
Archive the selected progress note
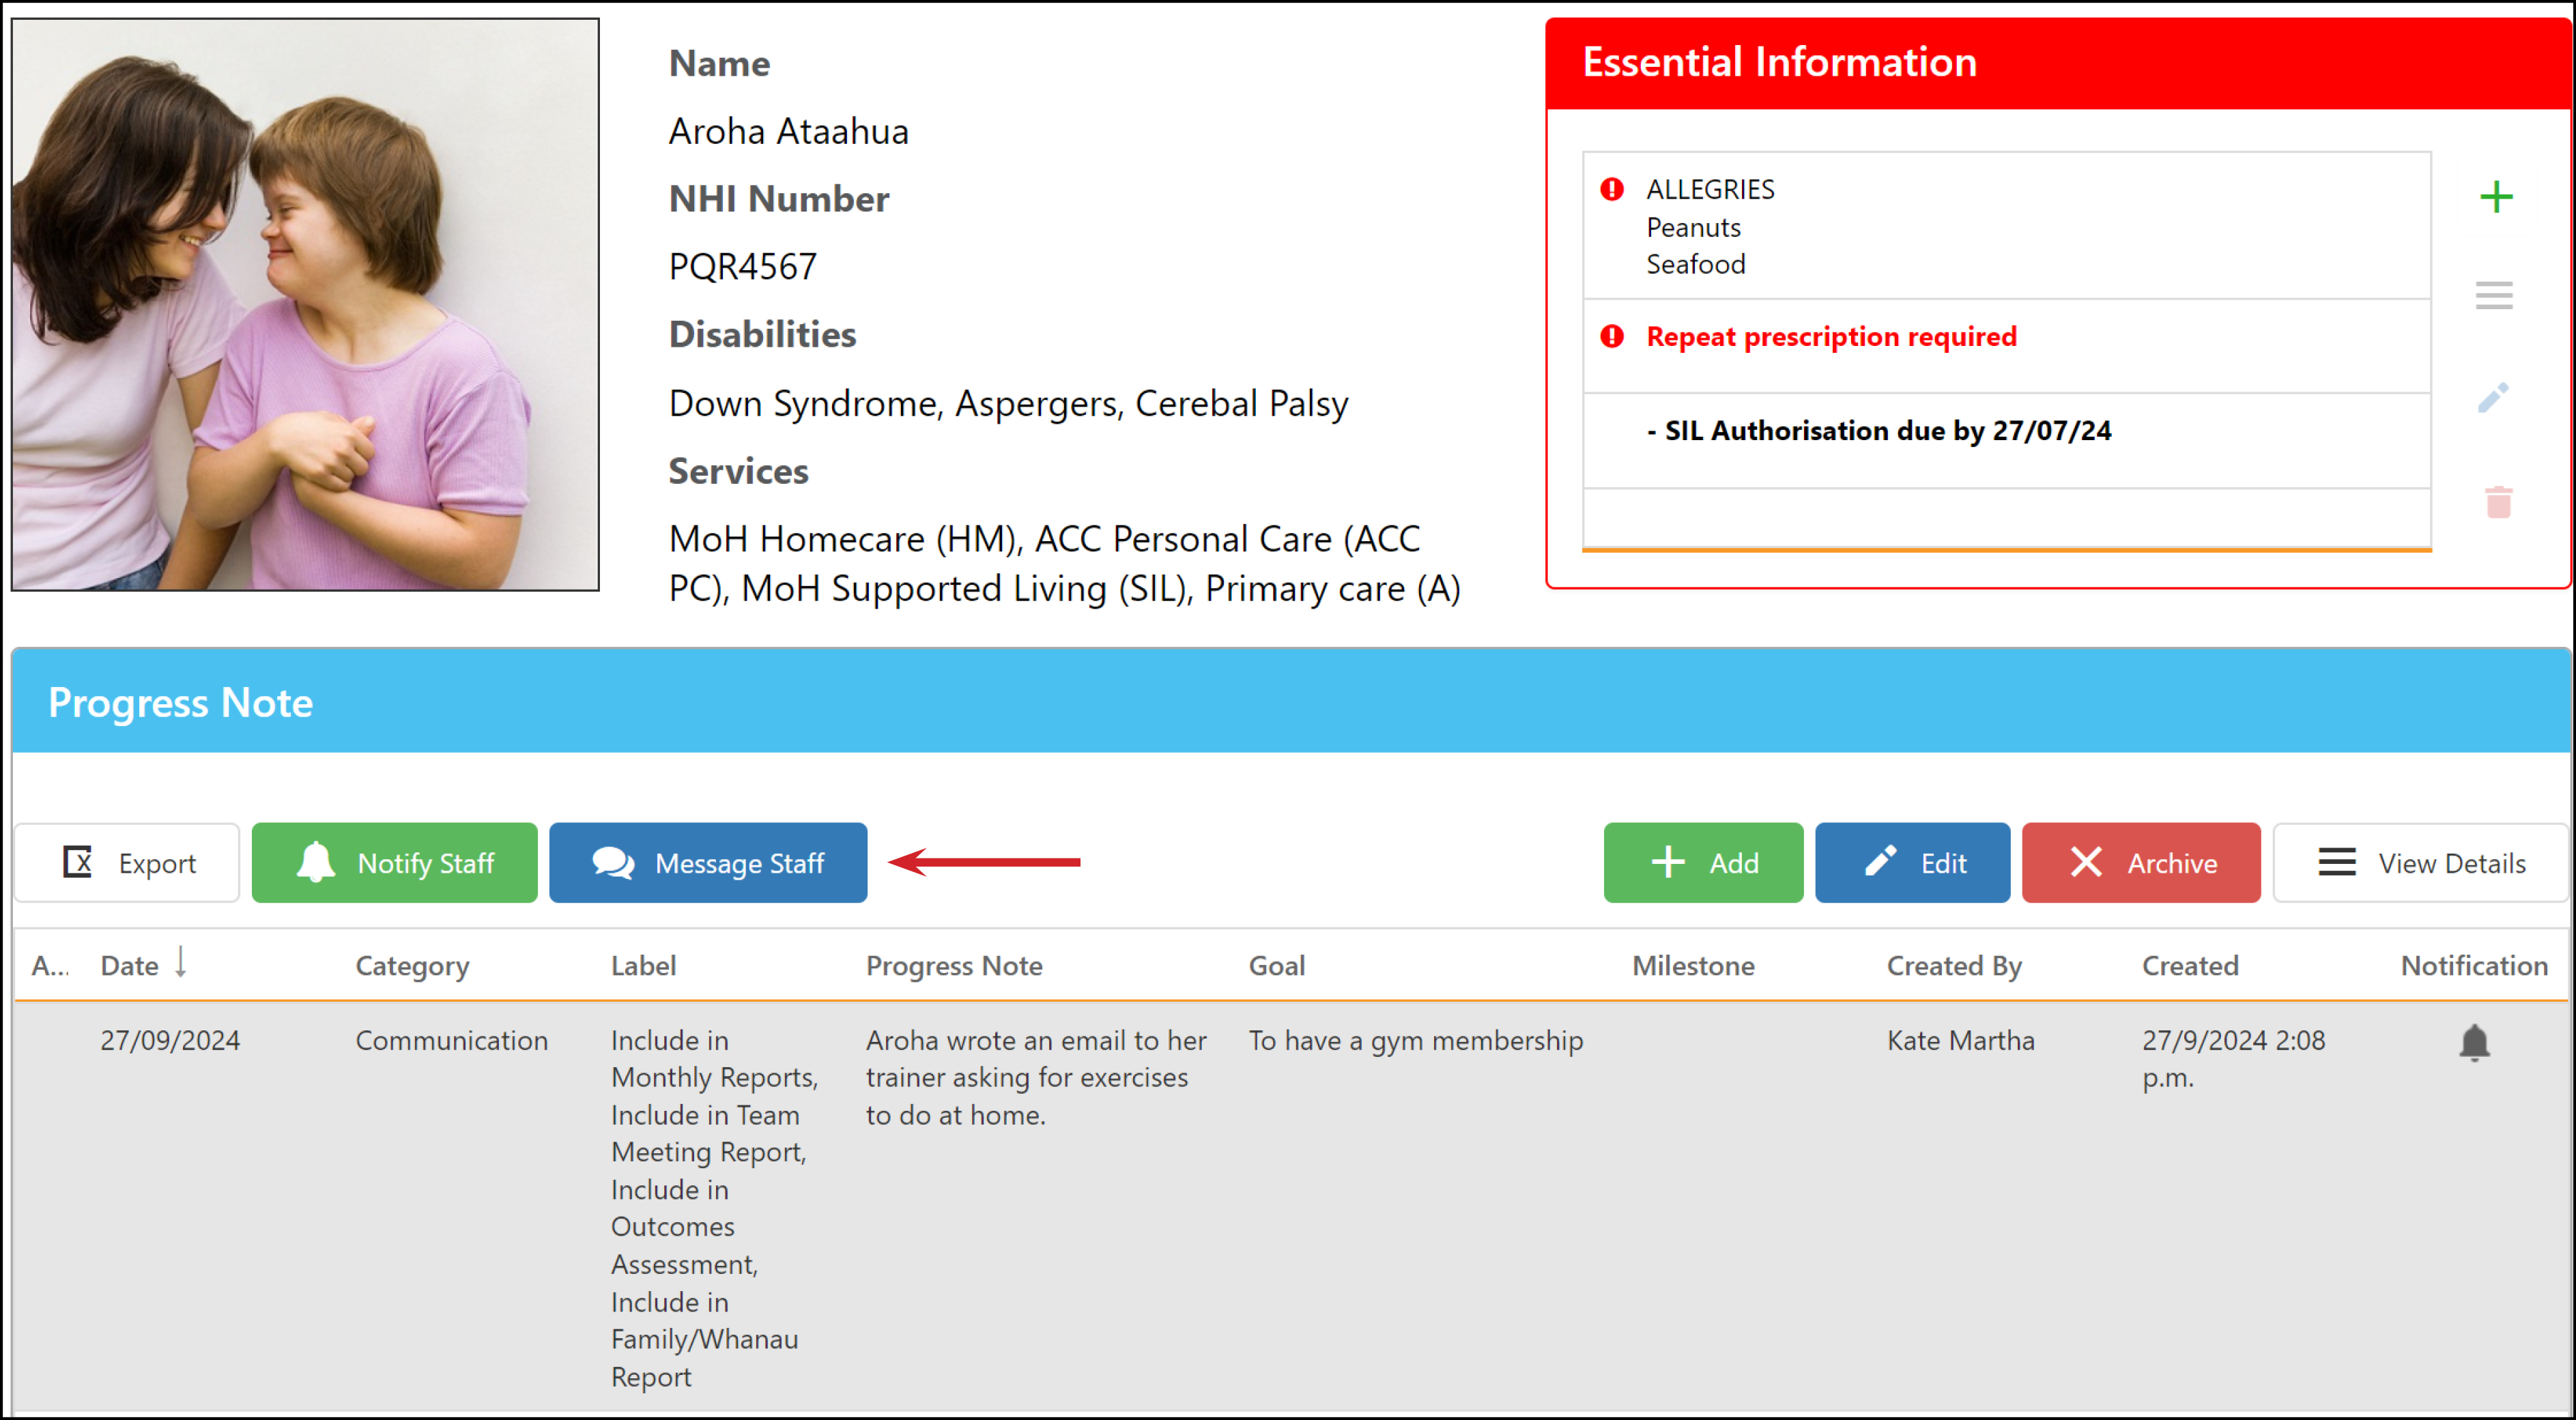pos(2141,862)
